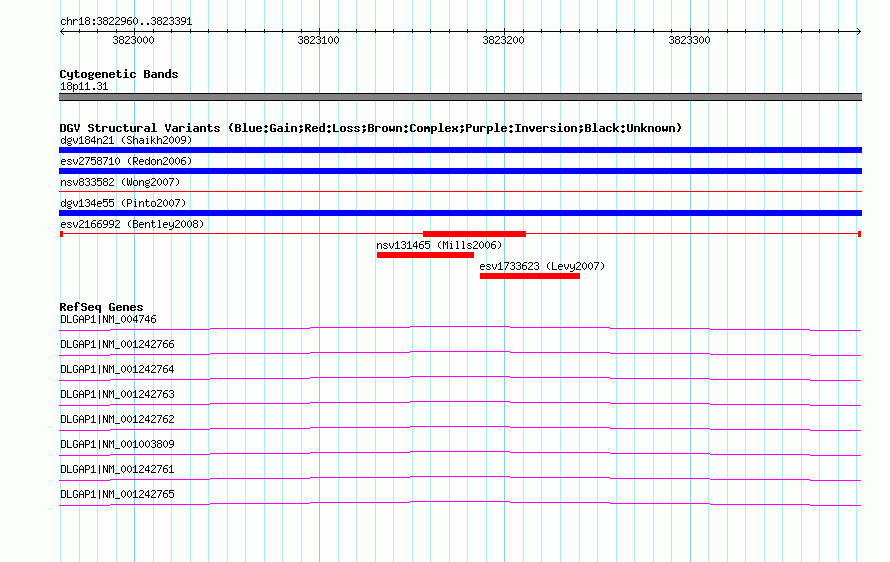Screen dimensions: 890x562
Task: Click the red loss bar under esv1733623
Action: (530, 276)
